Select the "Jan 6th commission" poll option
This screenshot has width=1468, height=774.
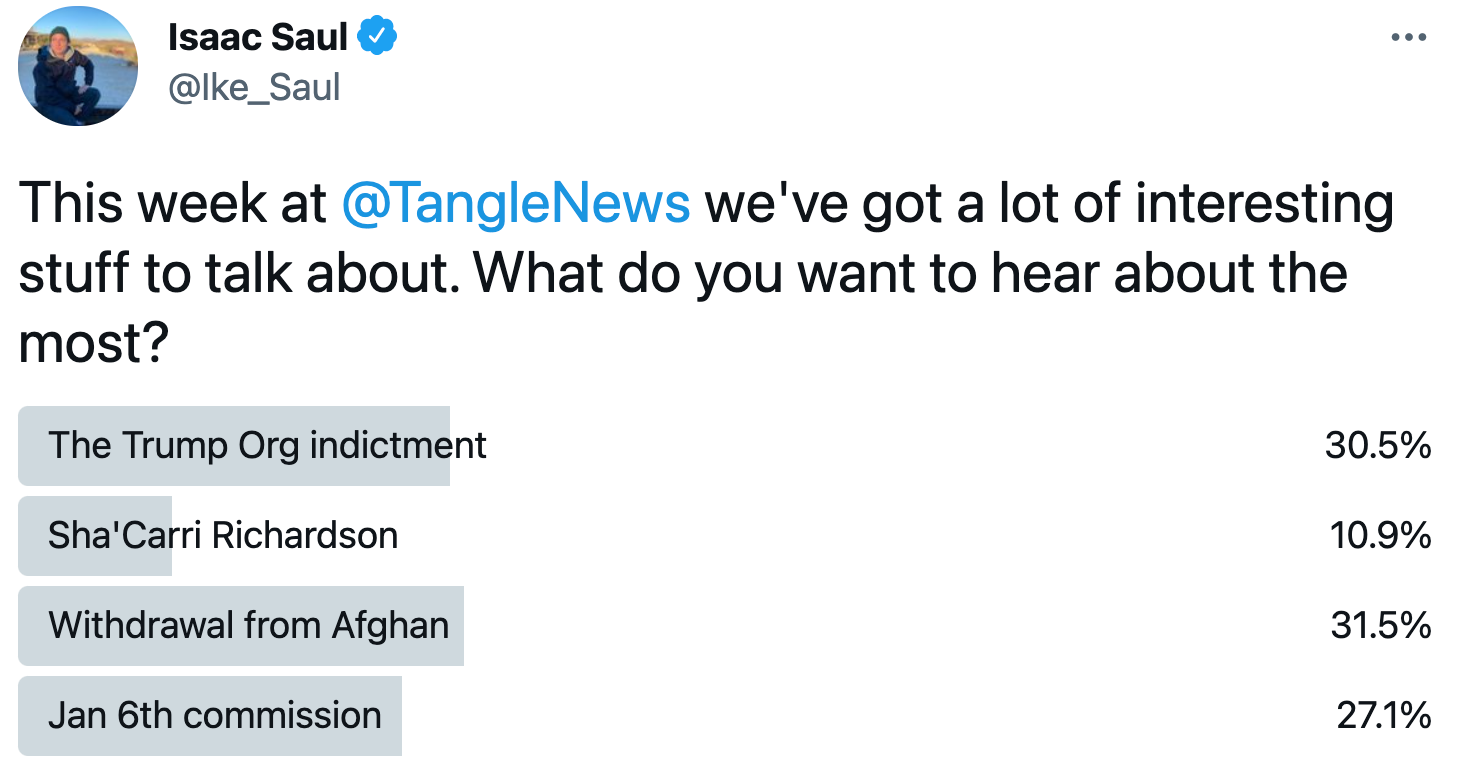[215, 716]
